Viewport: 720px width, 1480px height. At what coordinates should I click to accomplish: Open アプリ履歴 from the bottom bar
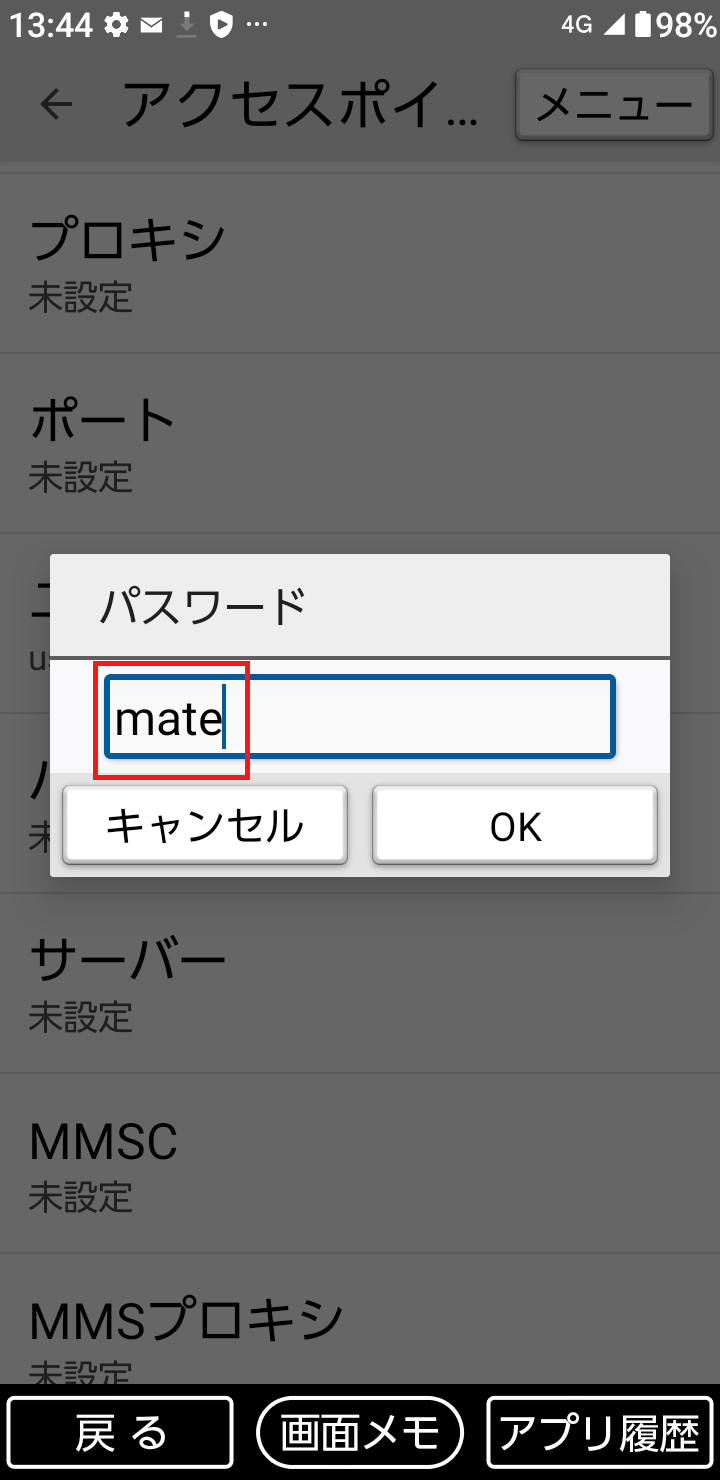click(598, 1430)
